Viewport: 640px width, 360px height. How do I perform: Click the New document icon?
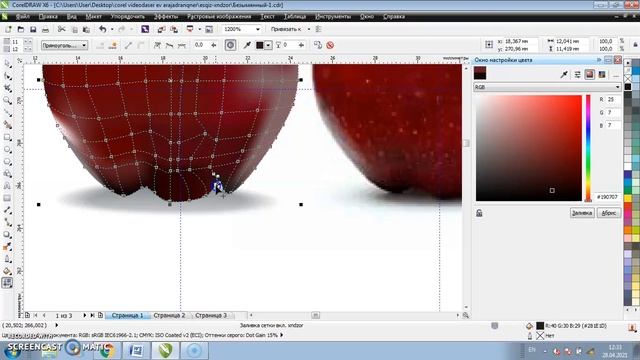(9, 29)
